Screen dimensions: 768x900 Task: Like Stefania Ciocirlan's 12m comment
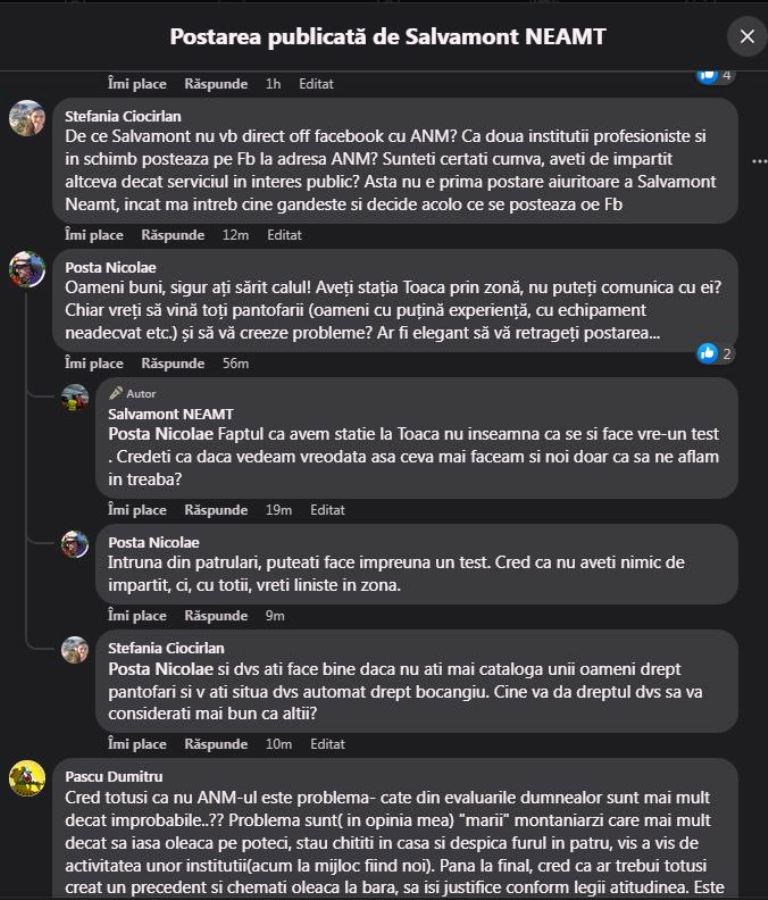94,235
